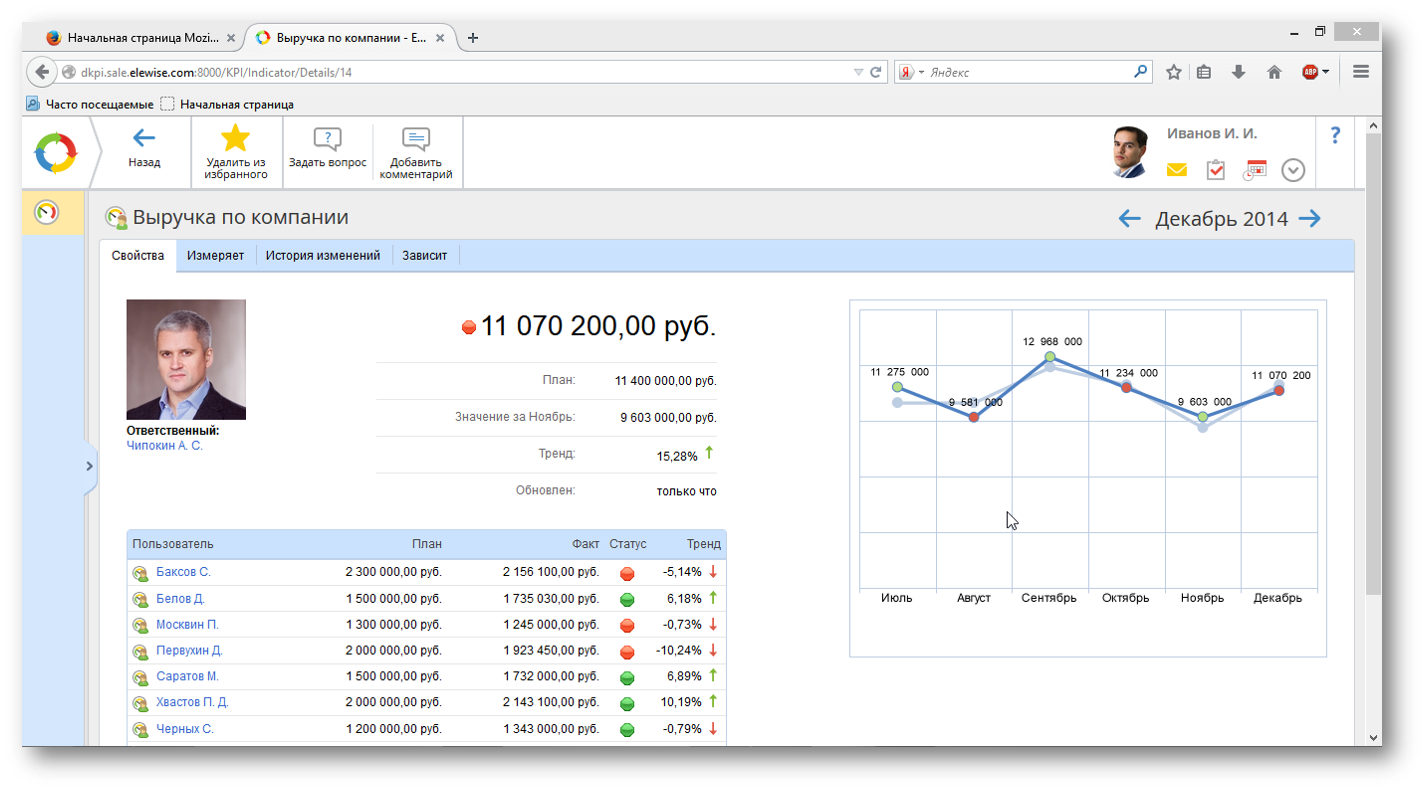
Task: Click the Иванов И. И. avatar photo
Action: pyautogui.click(x=1130, y=153)
